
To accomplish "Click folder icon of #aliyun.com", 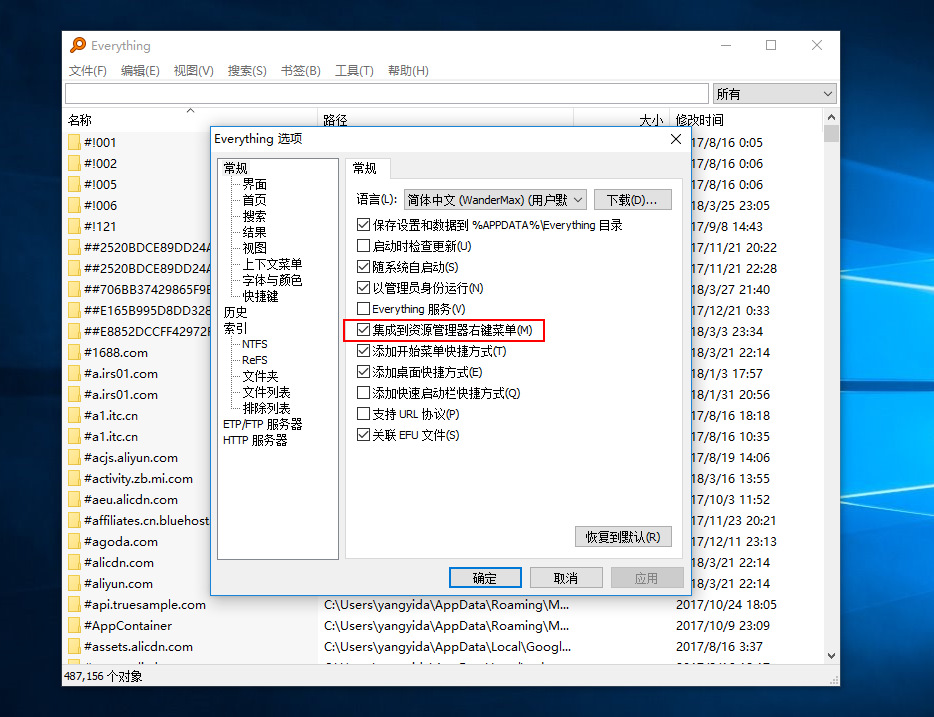I will 74,584.
